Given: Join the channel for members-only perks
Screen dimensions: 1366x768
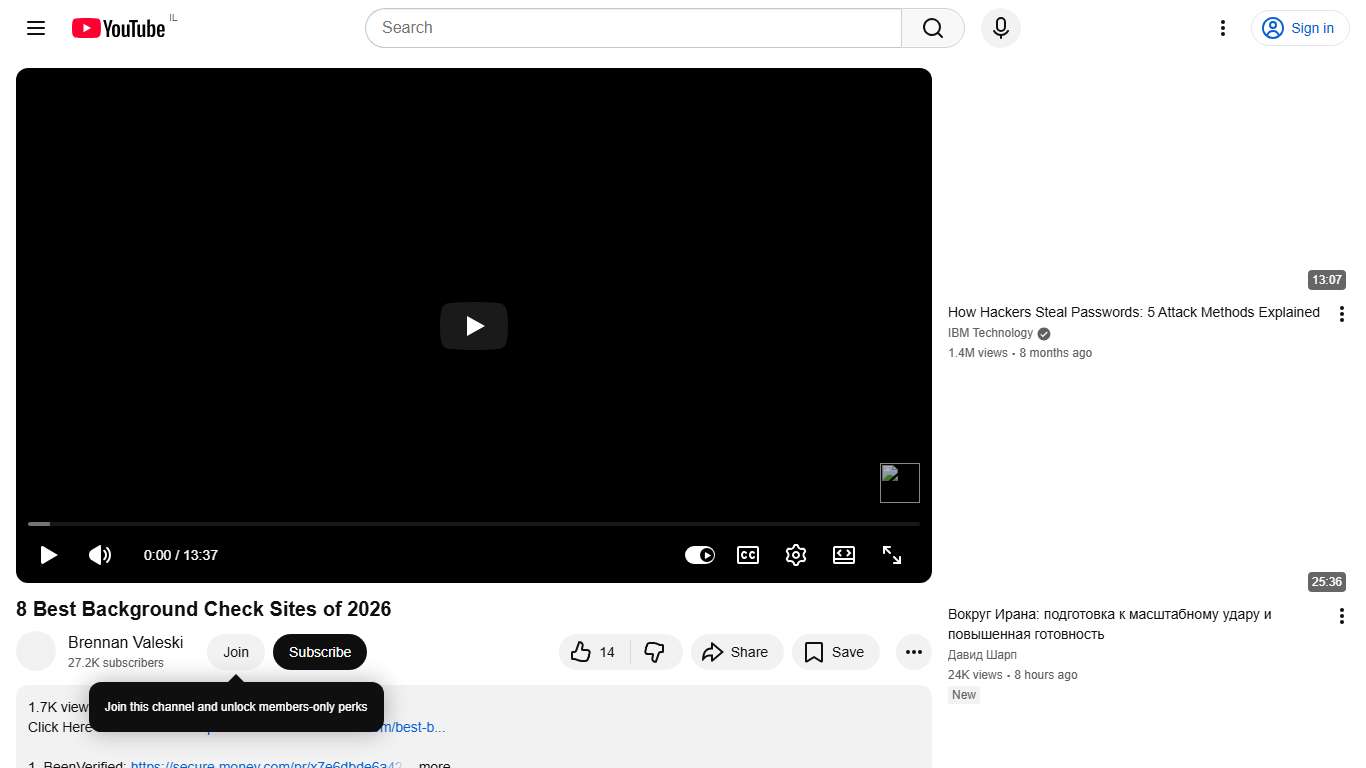Looking at the screenshot, I should (x=236, y=652).
